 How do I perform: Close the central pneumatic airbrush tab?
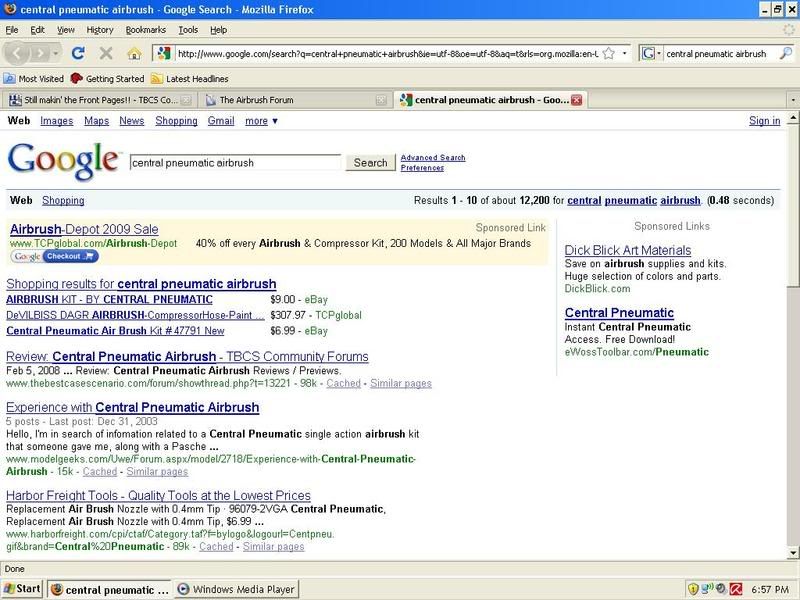577,100
